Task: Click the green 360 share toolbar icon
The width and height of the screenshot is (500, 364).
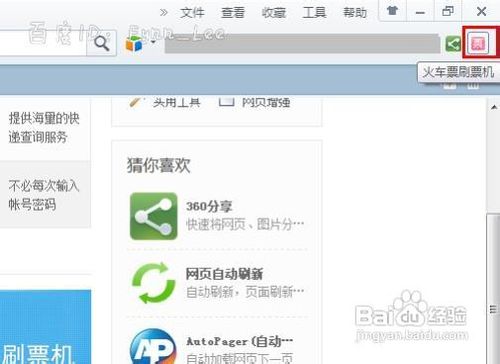Action: 453,44
